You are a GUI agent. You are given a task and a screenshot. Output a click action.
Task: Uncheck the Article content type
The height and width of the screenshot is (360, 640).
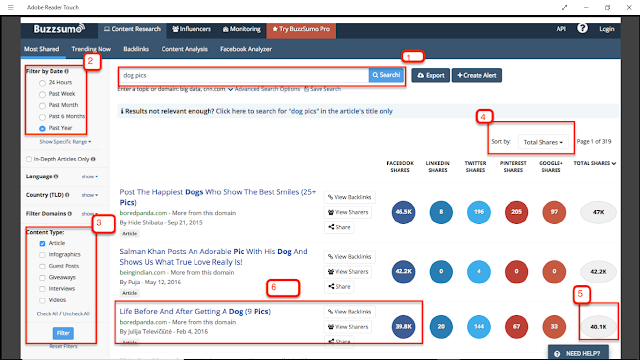tap(42, 244)
